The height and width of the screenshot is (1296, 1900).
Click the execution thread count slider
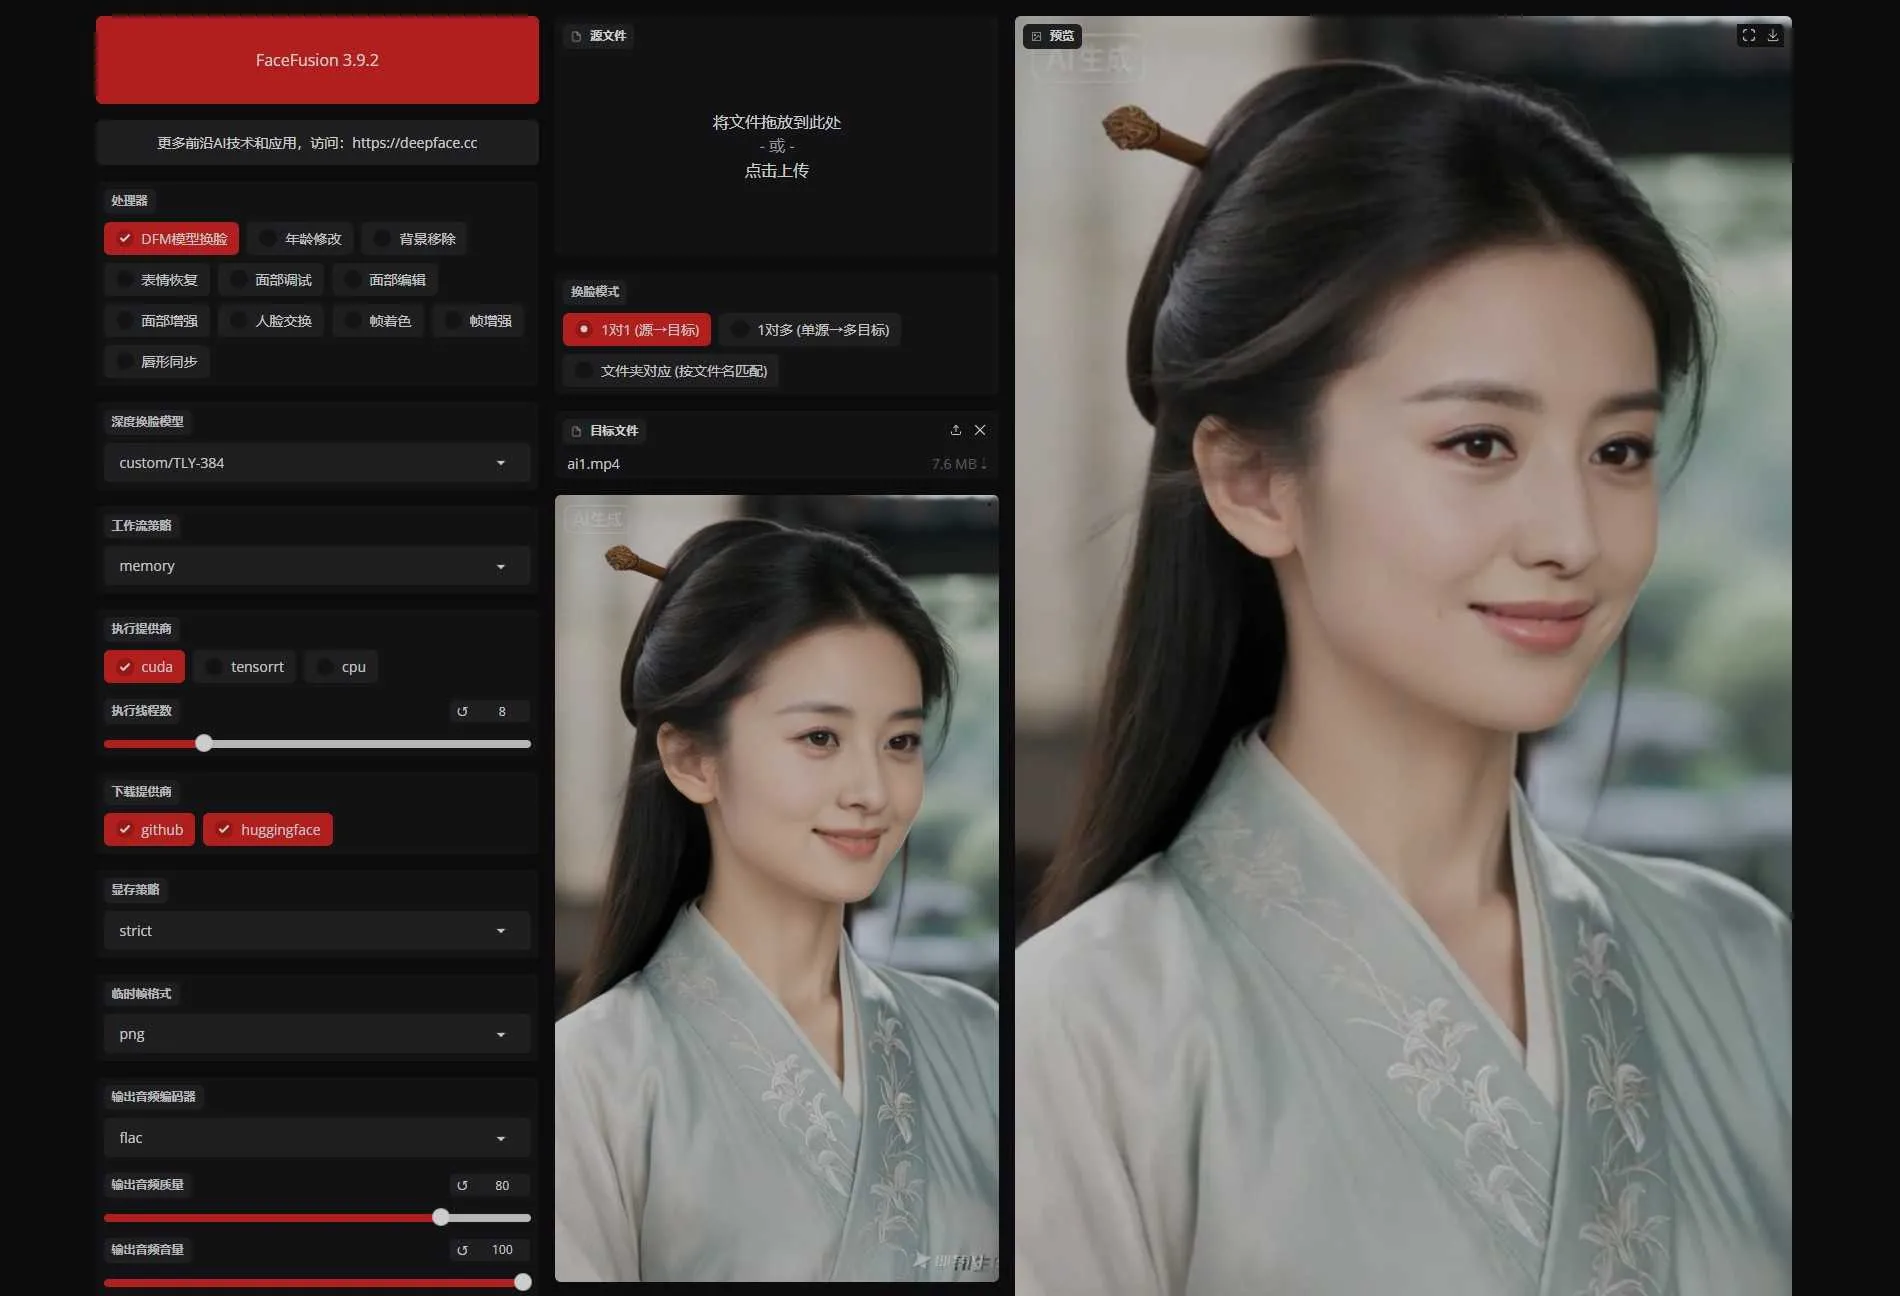coord(317,744)
